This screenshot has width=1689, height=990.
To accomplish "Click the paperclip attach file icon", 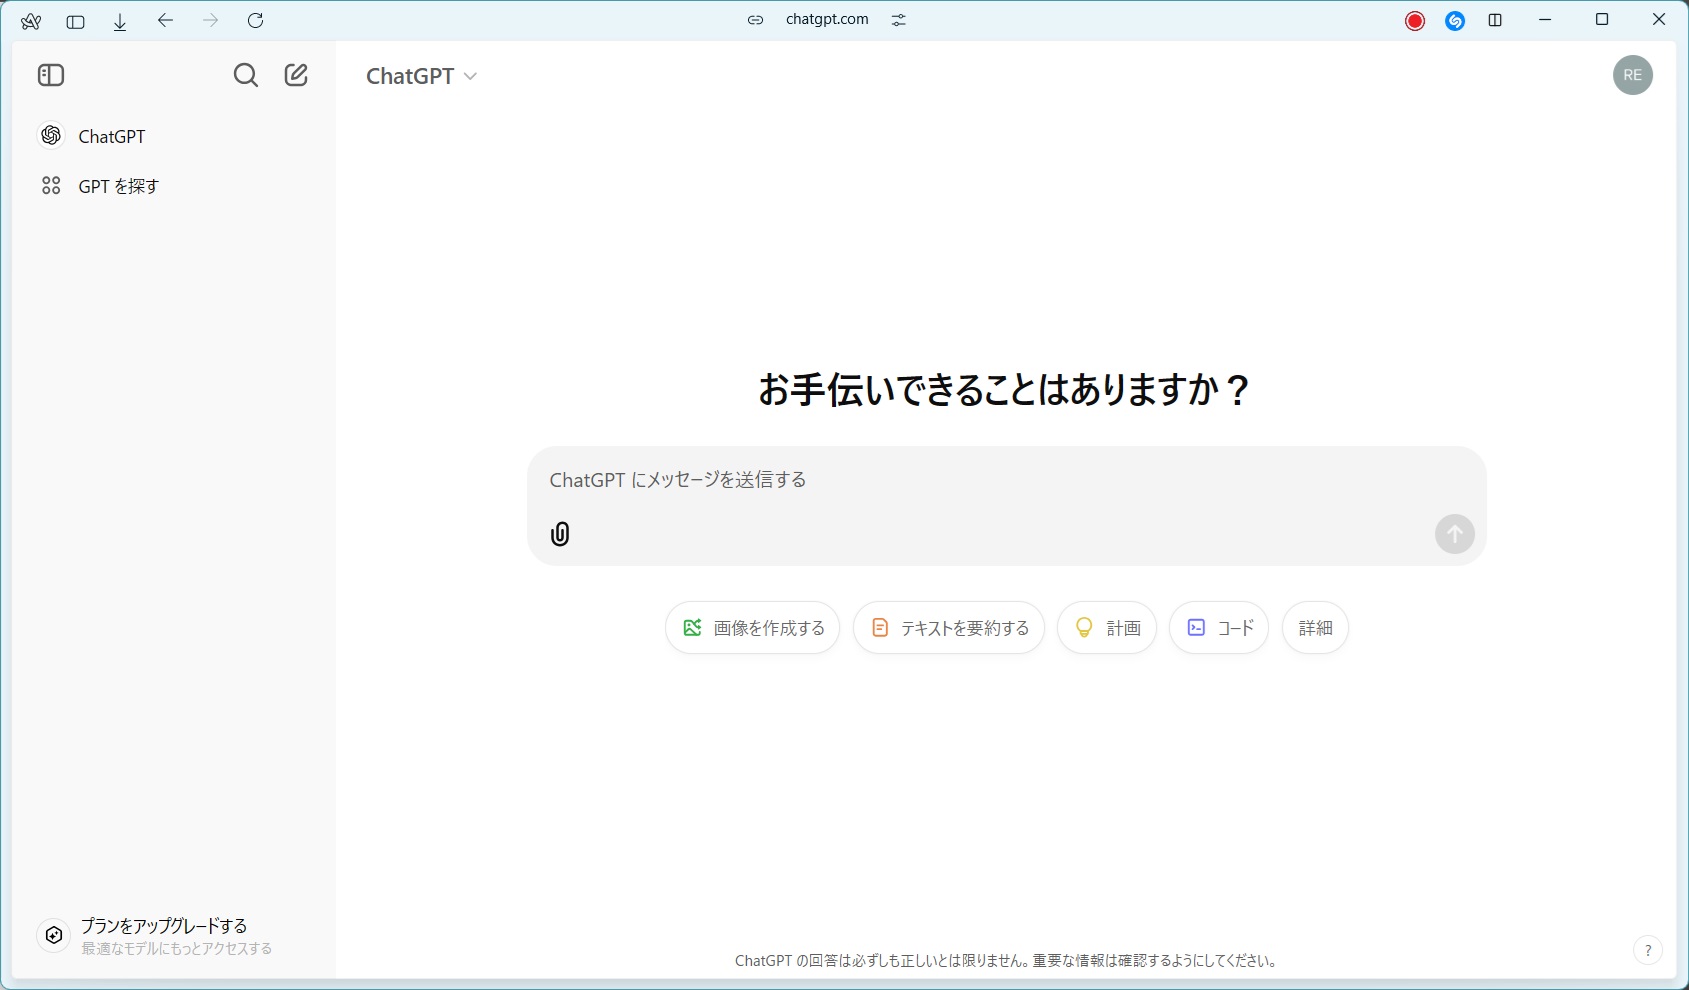I will click(560, 534).
